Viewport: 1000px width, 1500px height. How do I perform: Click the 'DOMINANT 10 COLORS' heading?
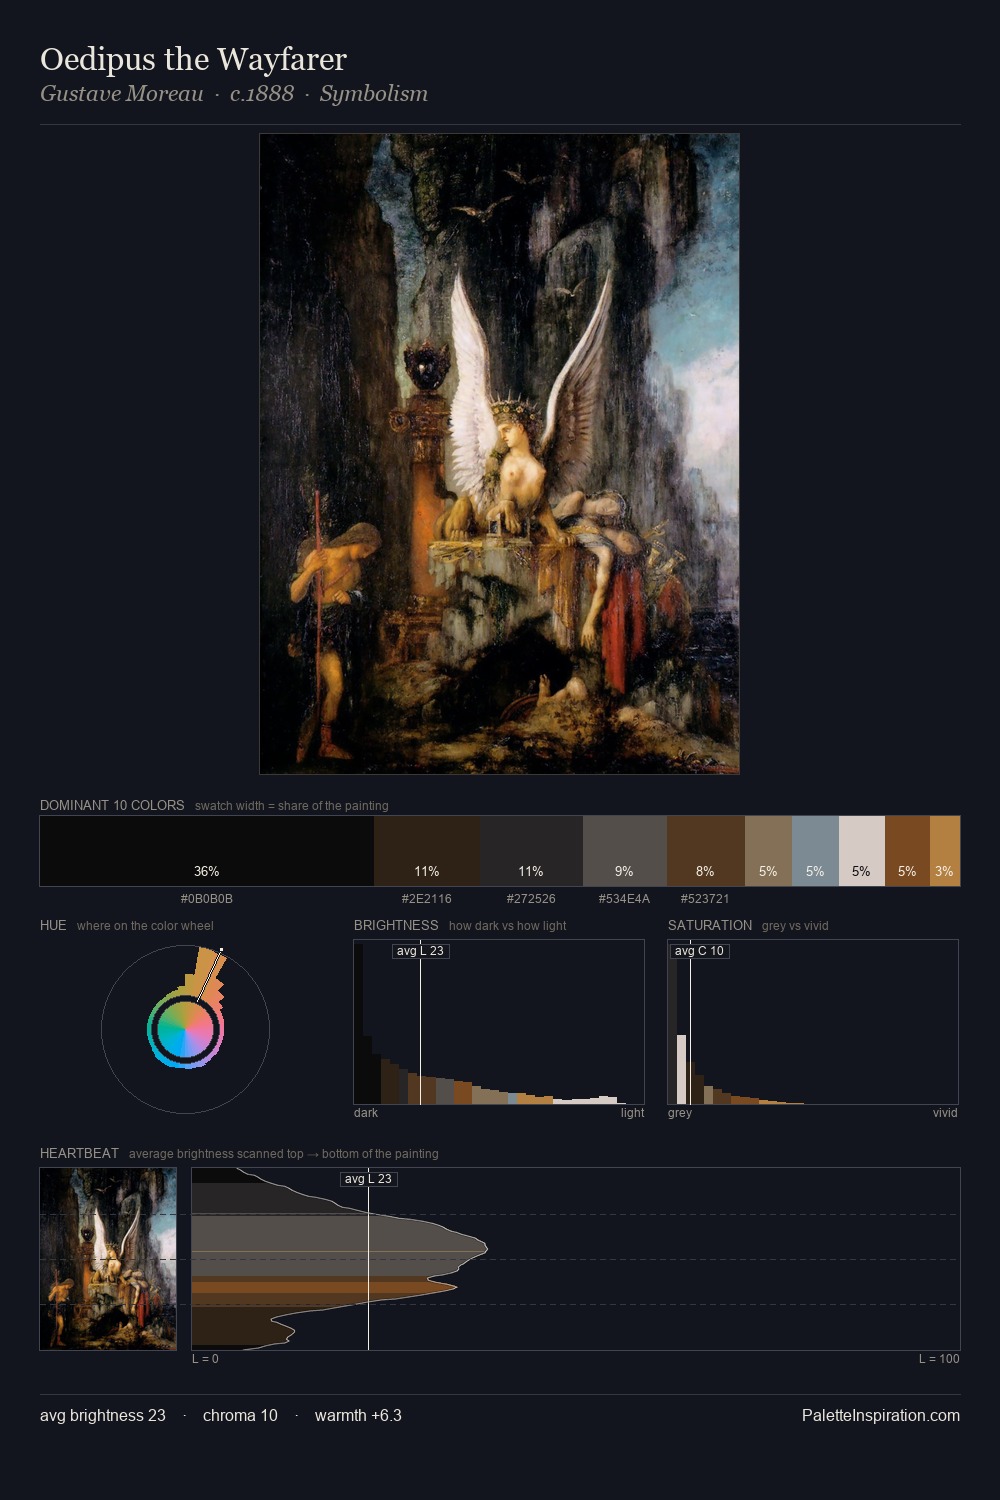click(x=112, y=805)
